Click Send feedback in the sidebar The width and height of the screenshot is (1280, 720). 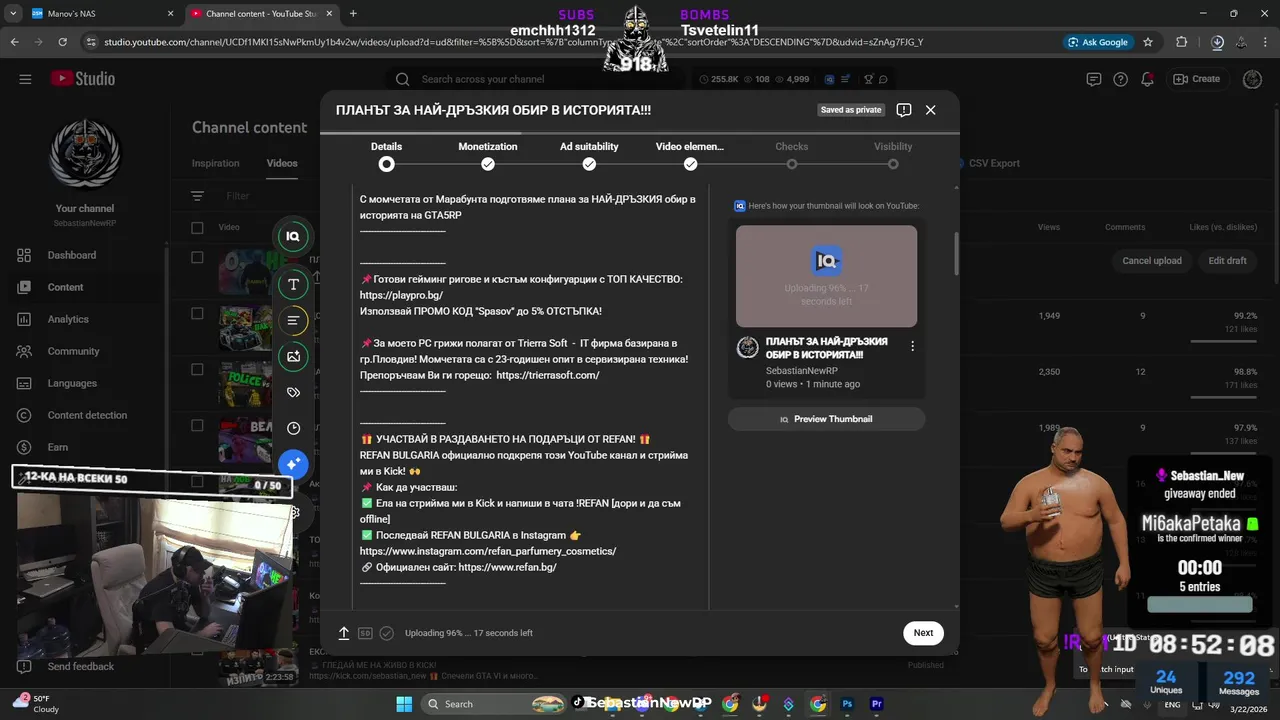pos(80,666)
